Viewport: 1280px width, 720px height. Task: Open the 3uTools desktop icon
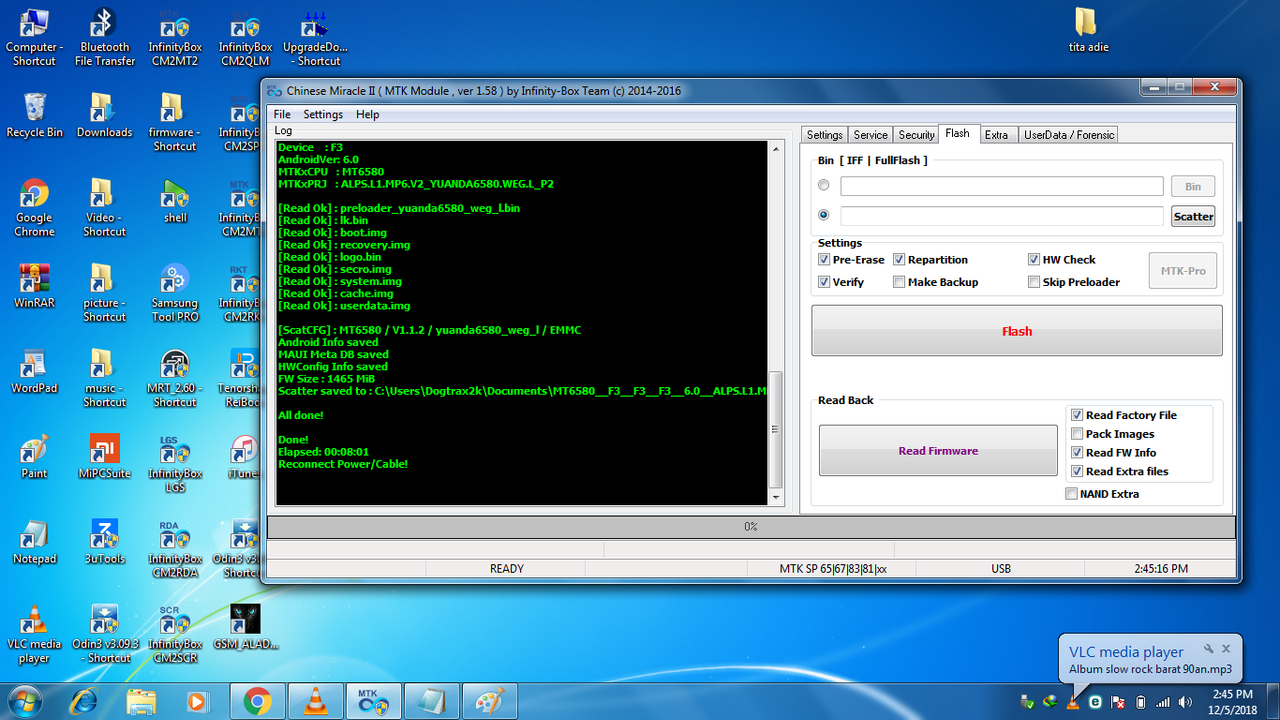[x=105, y=542]
